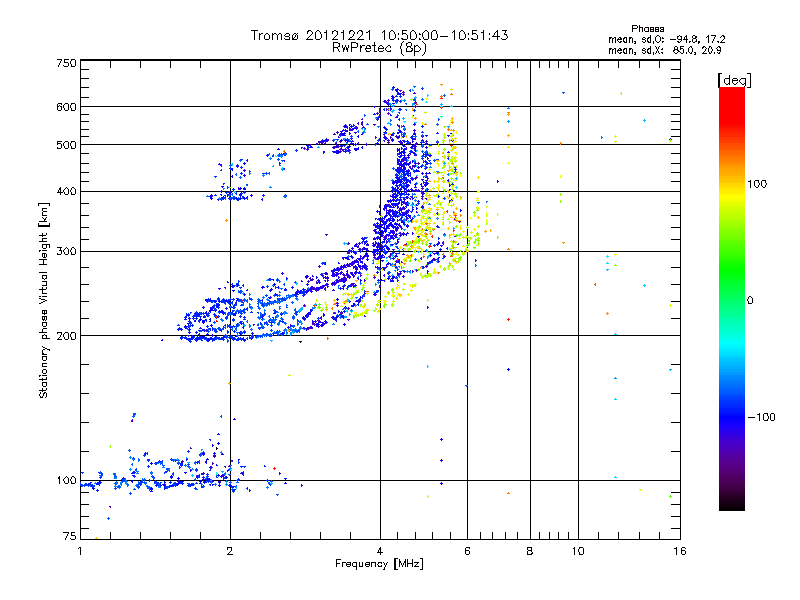800x600 pixels.
Task: Click the x-axis tick label '10'
Action: click(x=578, y=551)
